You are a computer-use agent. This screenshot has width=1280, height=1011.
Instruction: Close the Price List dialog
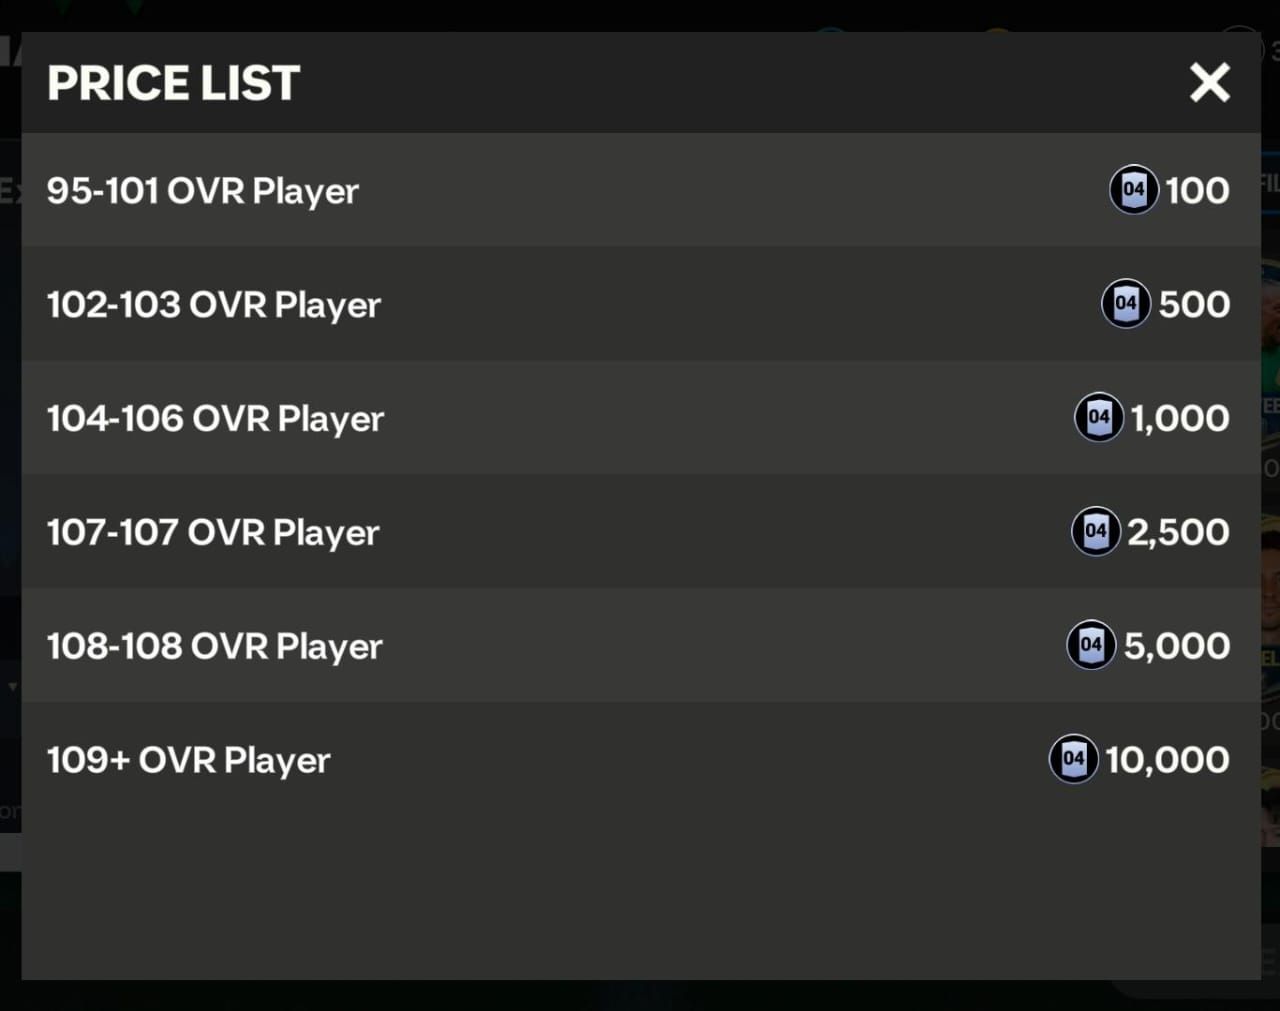pyautogui.click(x=1209, y=83)
